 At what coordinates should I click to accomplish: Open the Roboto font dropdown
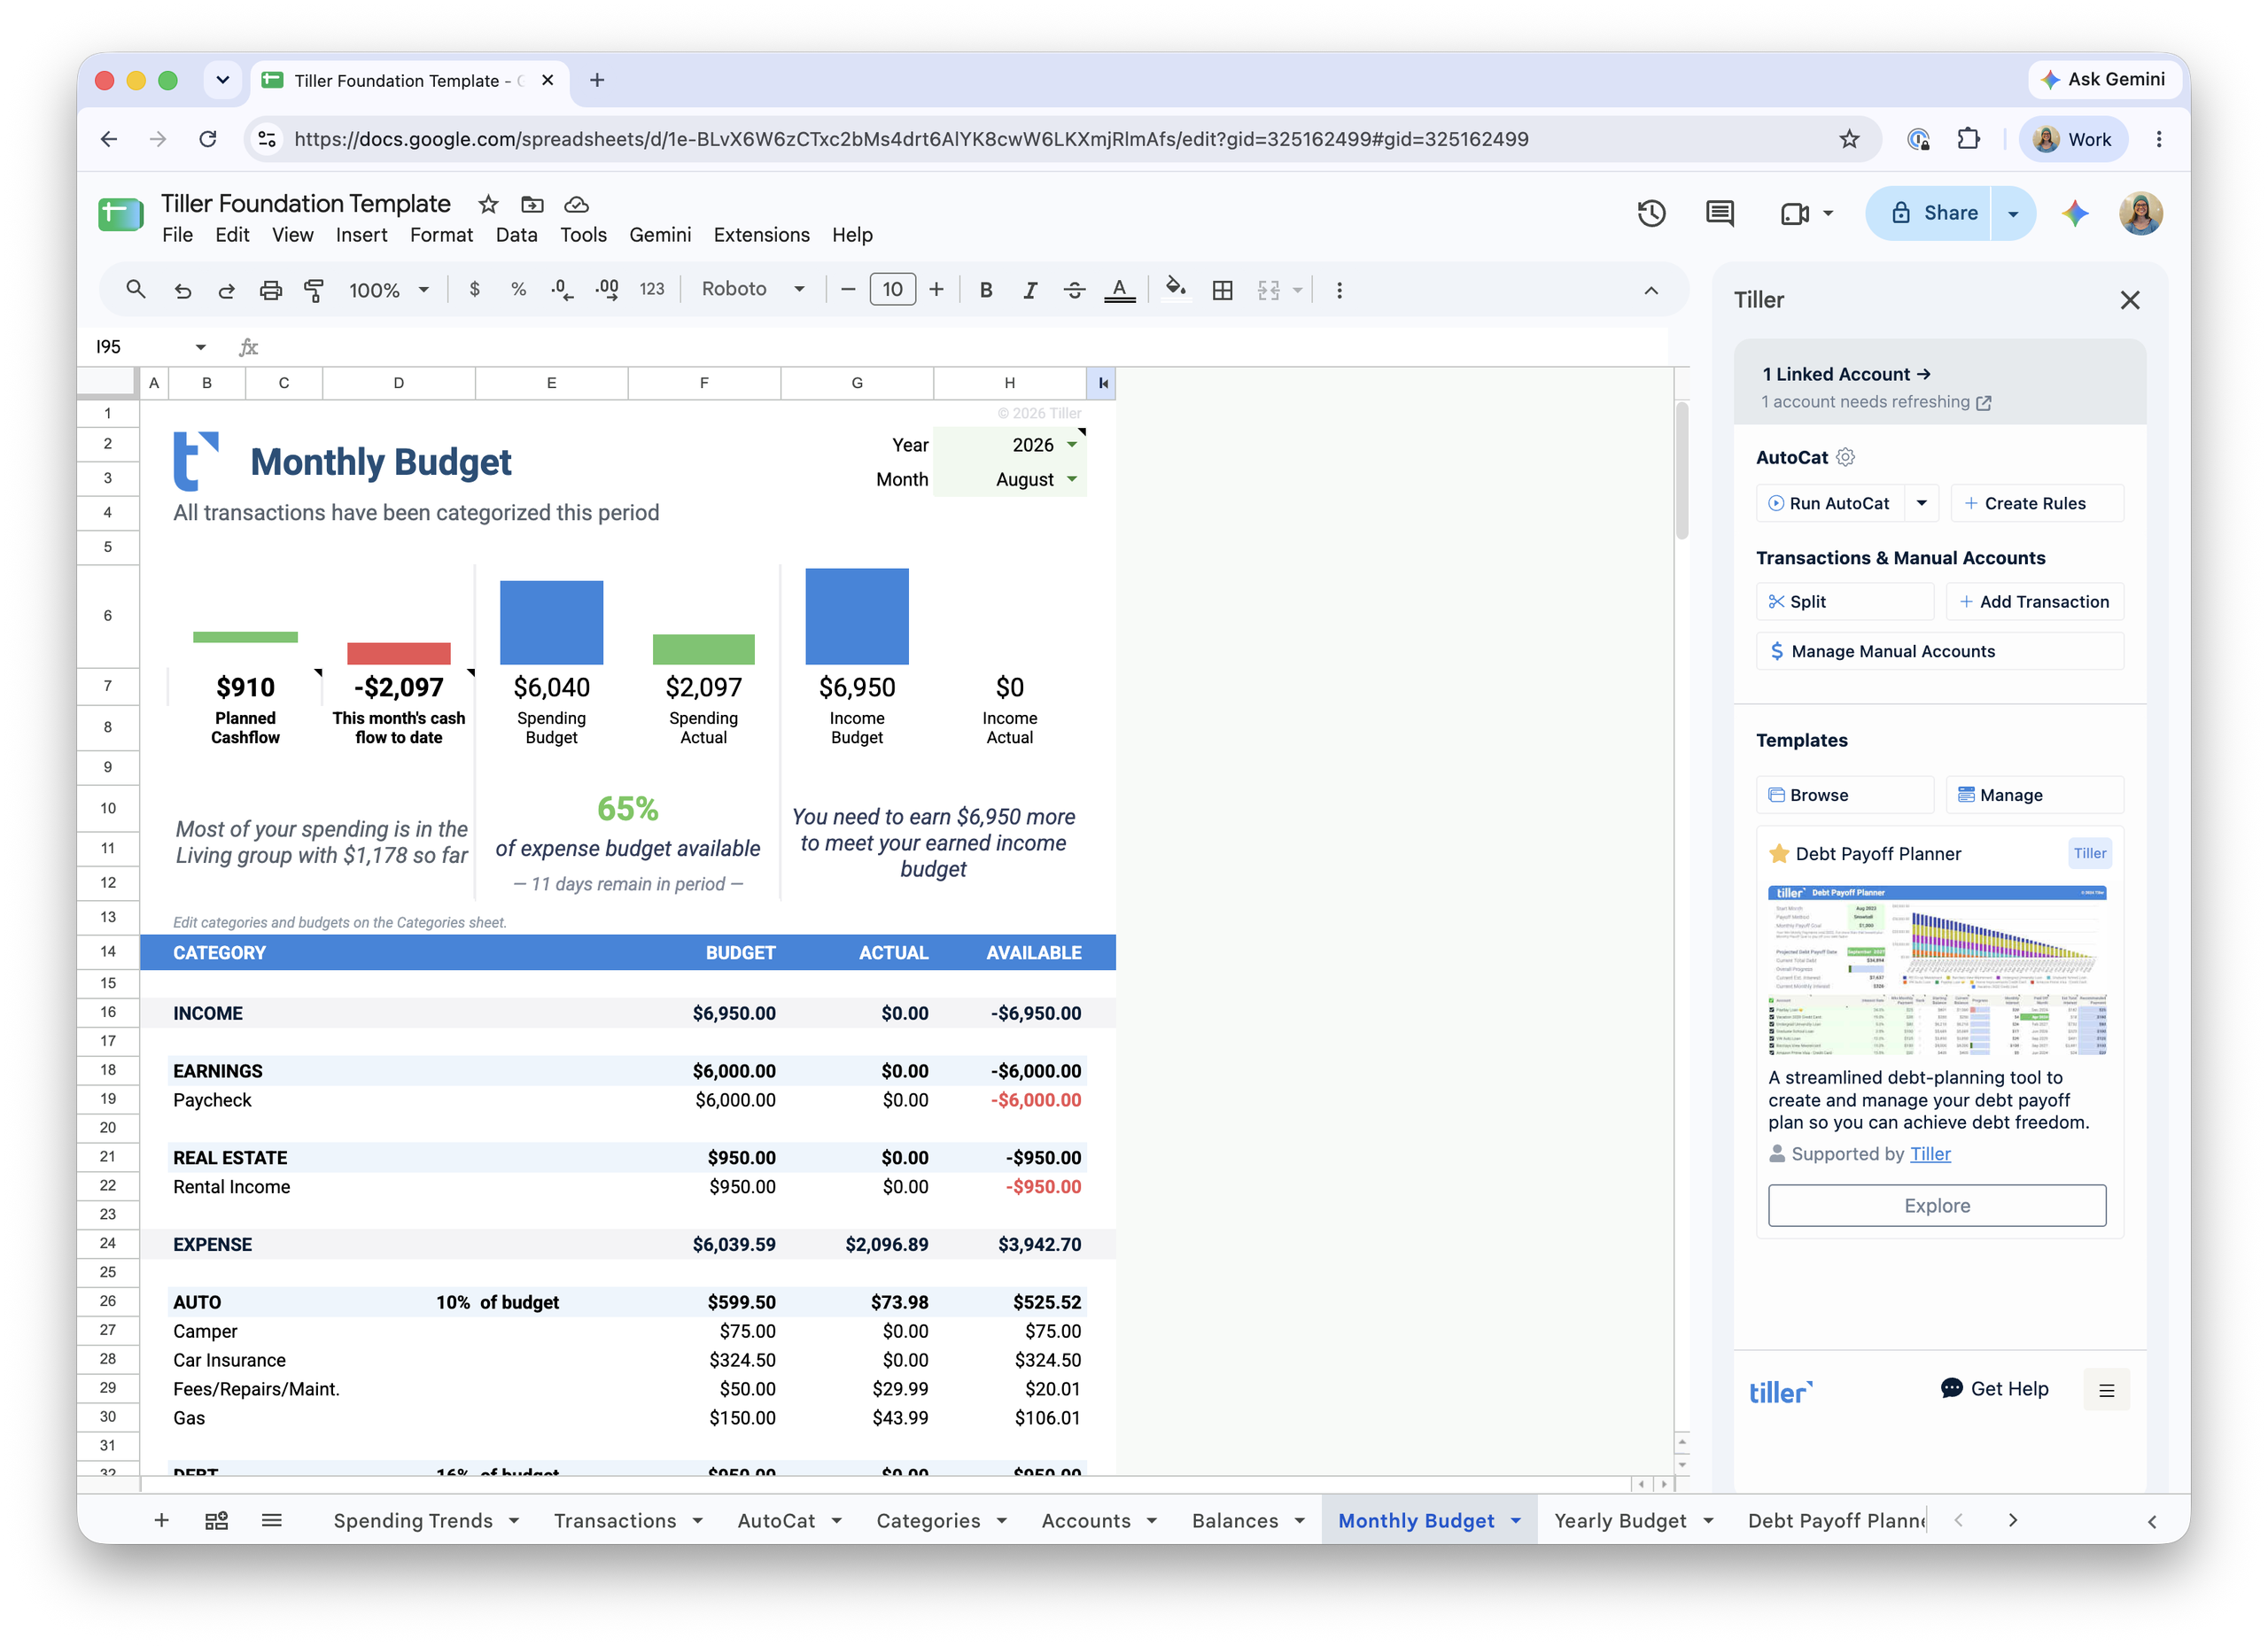click(753, 289)
